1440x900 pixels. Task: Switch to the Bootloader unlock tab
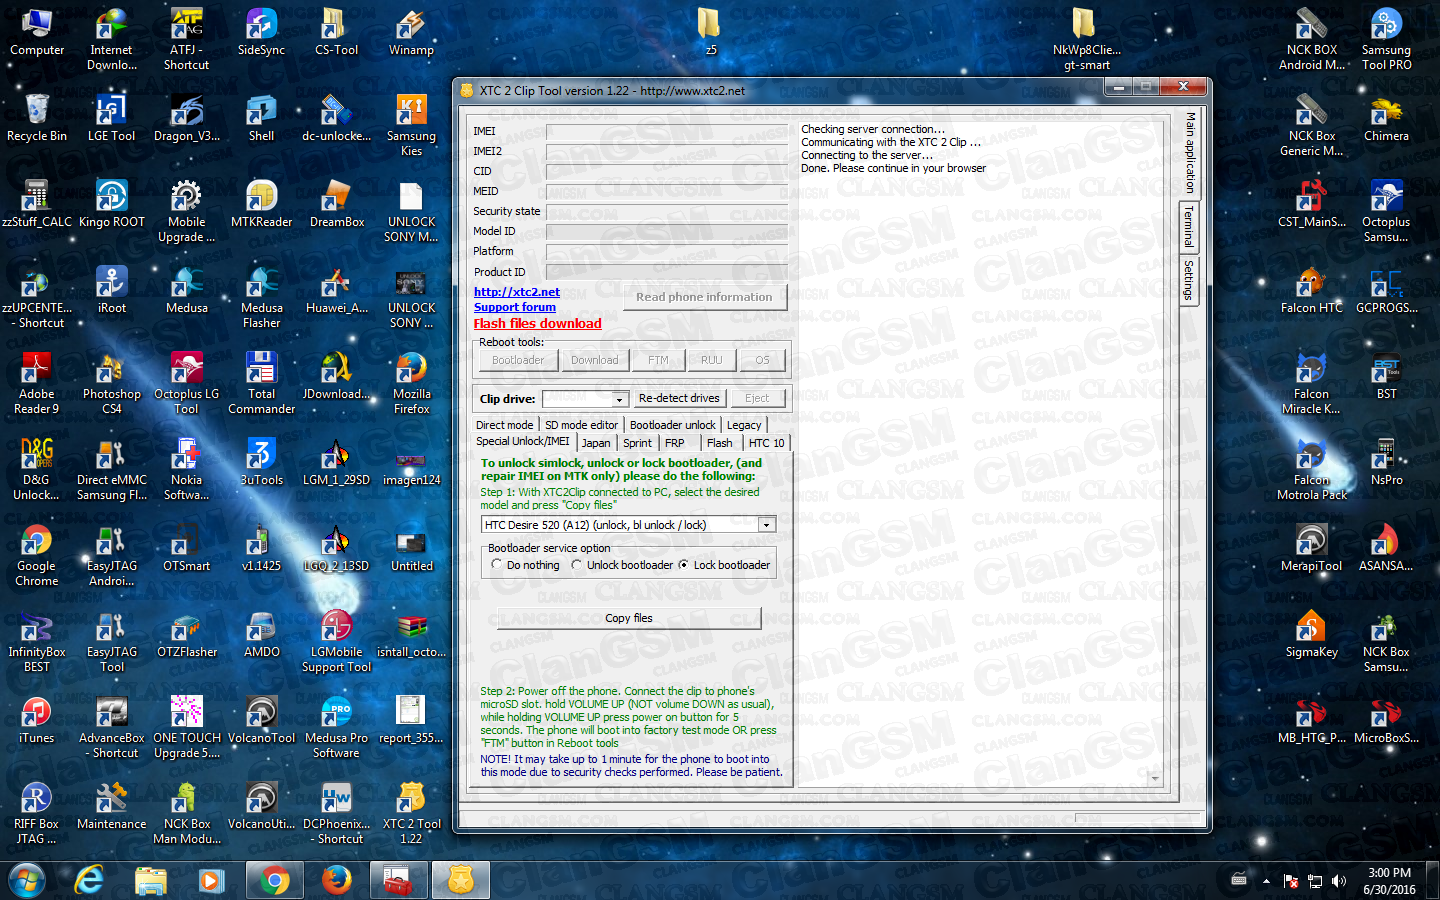click(x=673, y=425)
